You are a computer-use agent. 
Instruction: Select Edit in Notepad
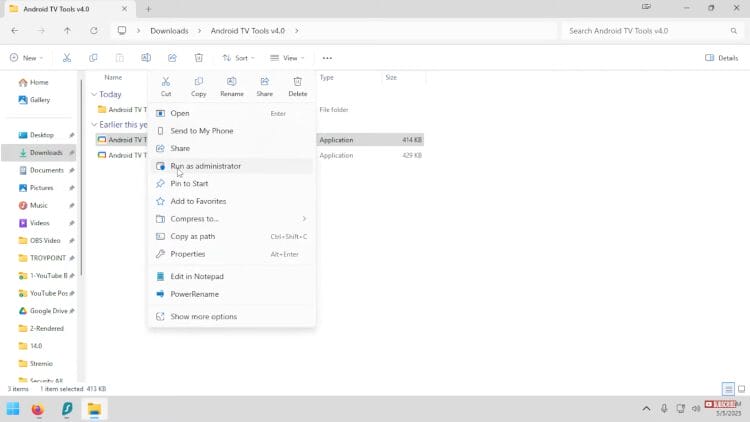[x=232, y=277]
